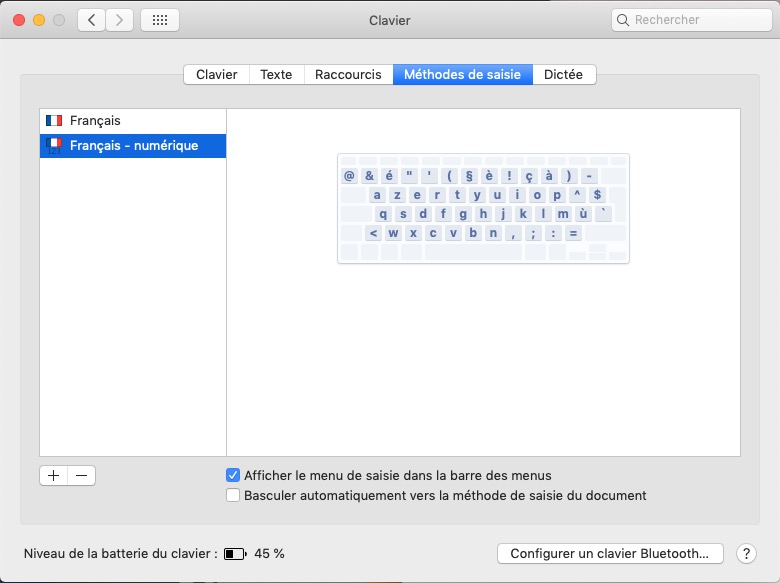The image size is (780, 583).
Task: Minimize the window with the yellow button
Action: [39, 20]
